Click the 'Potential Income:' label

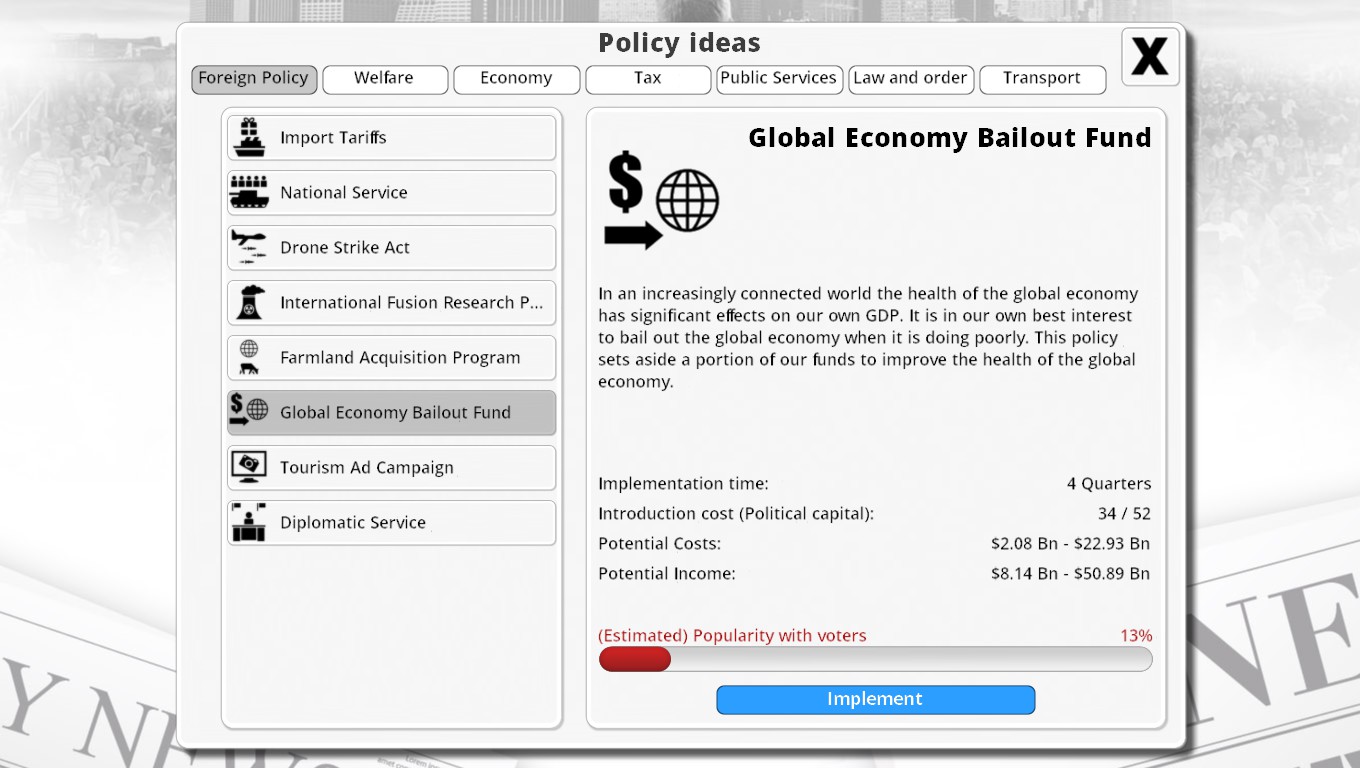[666, 574]
